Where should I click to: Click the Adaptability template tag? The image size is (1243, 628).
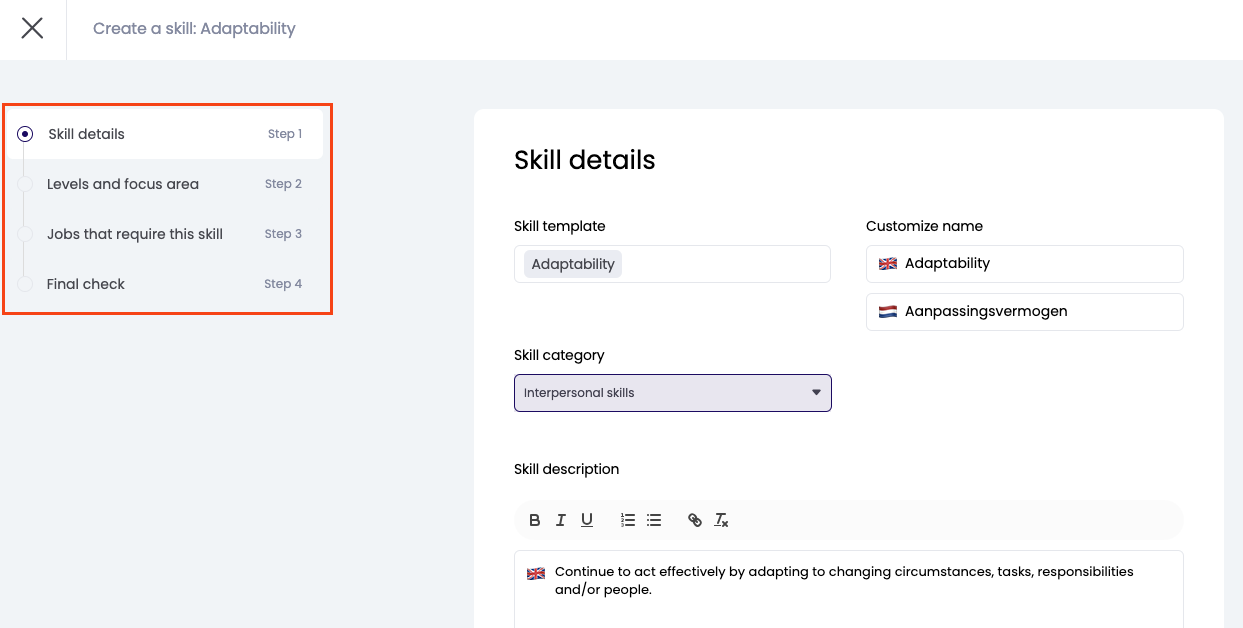point(573,264)
